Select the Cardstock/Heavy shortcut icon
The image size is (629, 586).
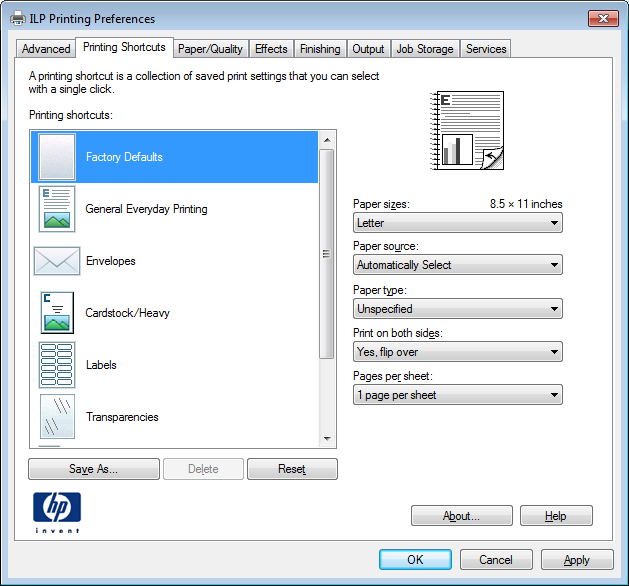pyautogui.click(x=57, y=313)
